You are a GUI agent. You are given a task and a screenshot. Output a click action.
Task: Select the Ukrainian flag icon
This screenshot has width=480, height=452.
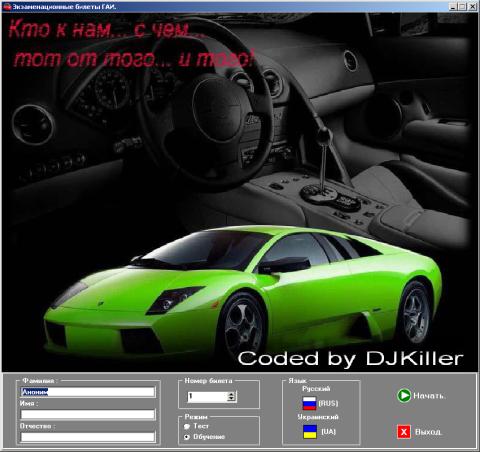(310, 432)
